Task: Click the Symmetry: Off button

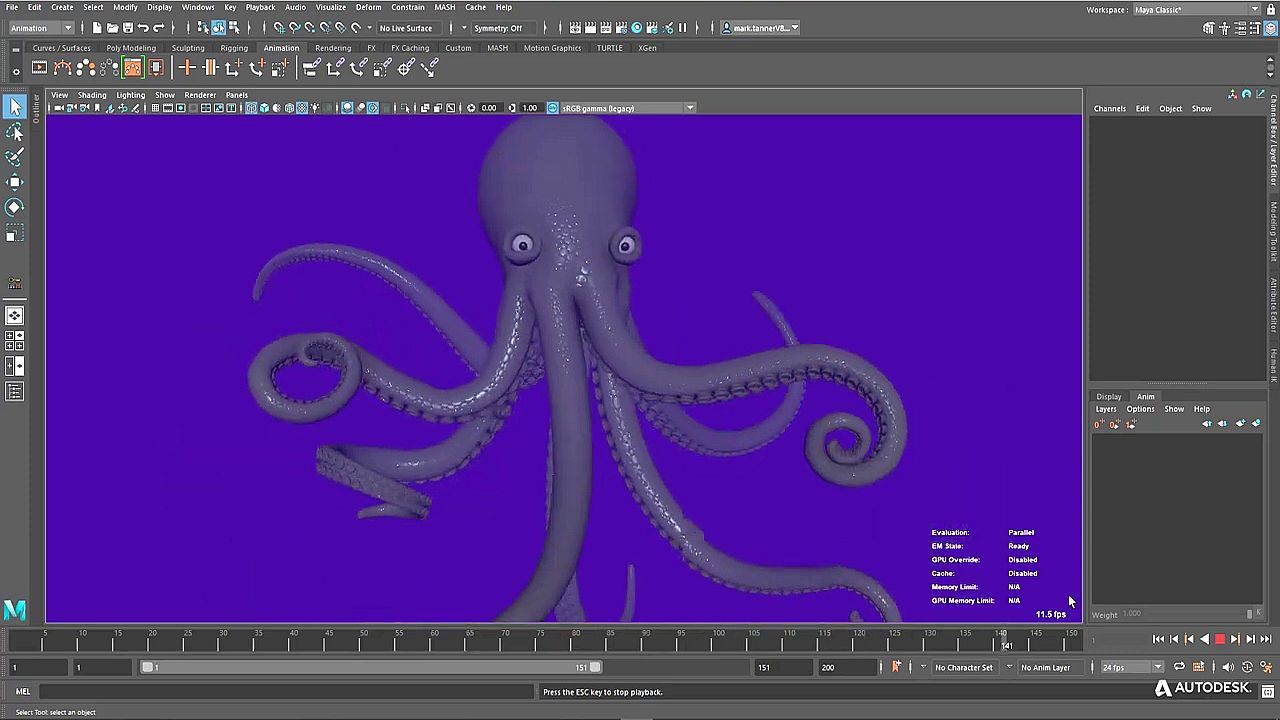Action: 498,28
